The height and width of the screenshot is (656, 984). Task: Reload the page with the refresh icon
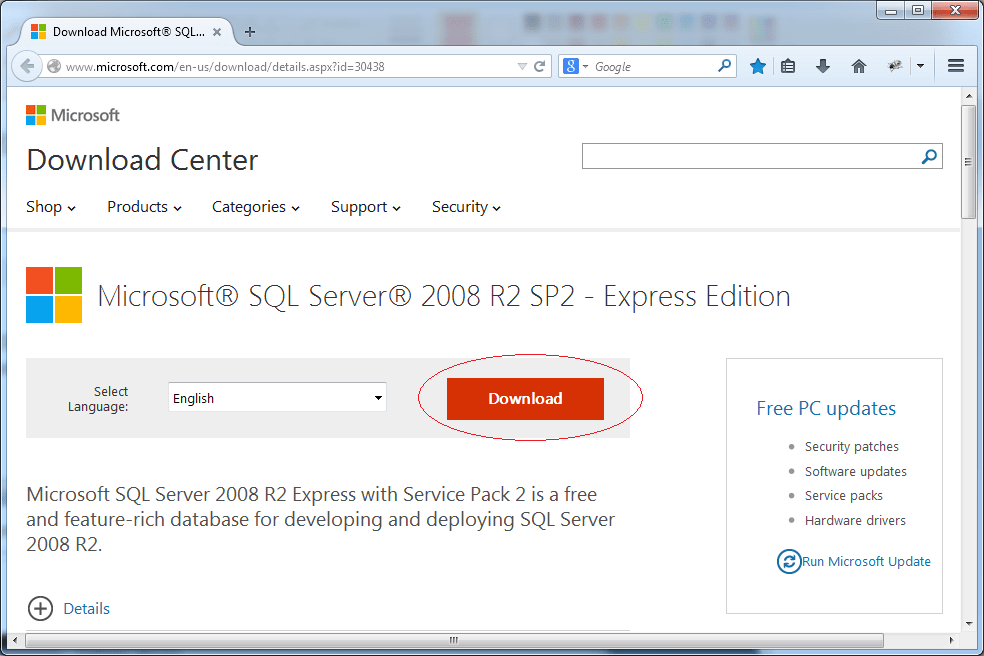point(539,67)
